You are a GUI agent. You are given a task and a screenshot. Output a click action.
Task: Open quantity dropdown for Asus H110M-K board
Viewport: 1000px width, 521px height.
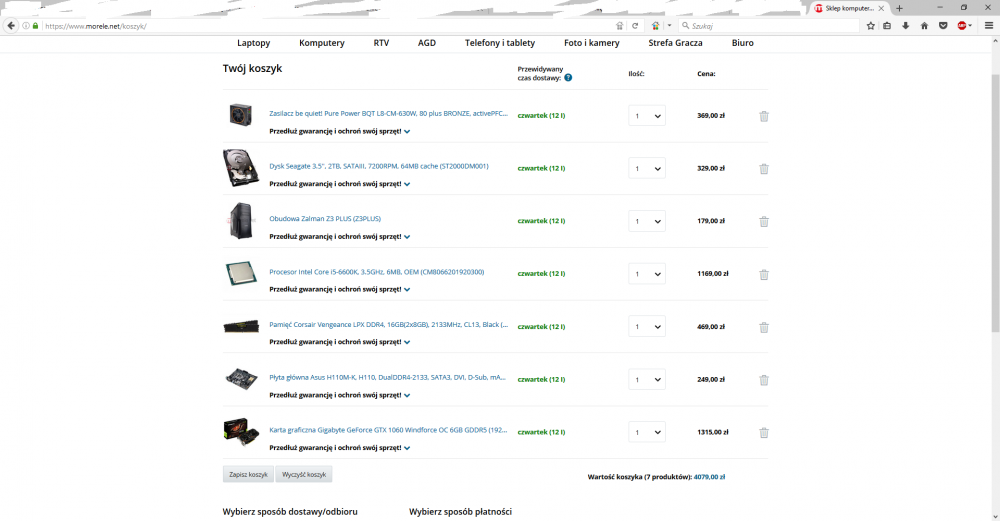coord(647,379)
